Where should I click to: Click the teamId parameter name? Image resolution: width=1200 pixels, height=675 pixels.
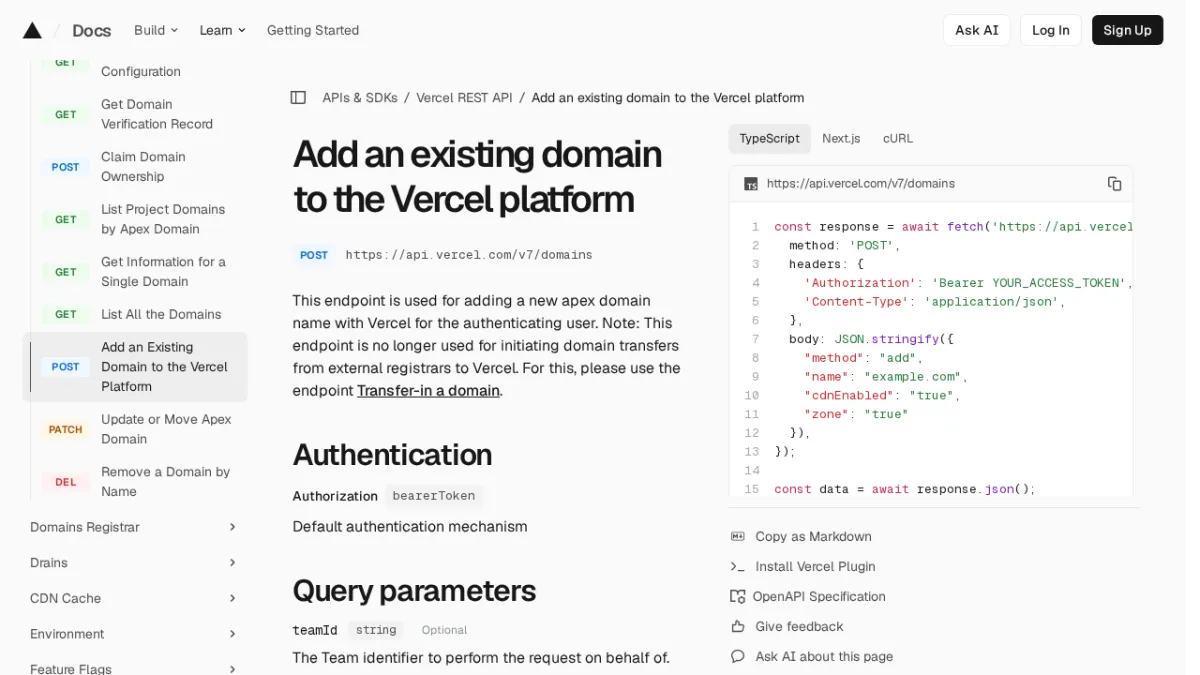pyautogui.click(x=315, y=630)
